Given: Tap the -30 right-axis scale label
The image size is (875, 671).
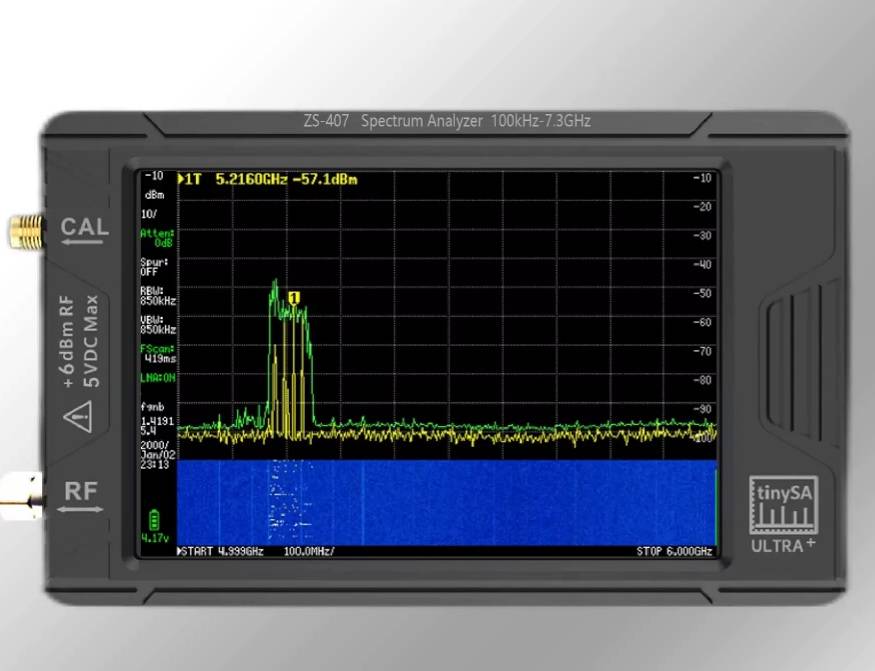Looking at the screenshot, I should pyautogui.click(x=703, y=236).
